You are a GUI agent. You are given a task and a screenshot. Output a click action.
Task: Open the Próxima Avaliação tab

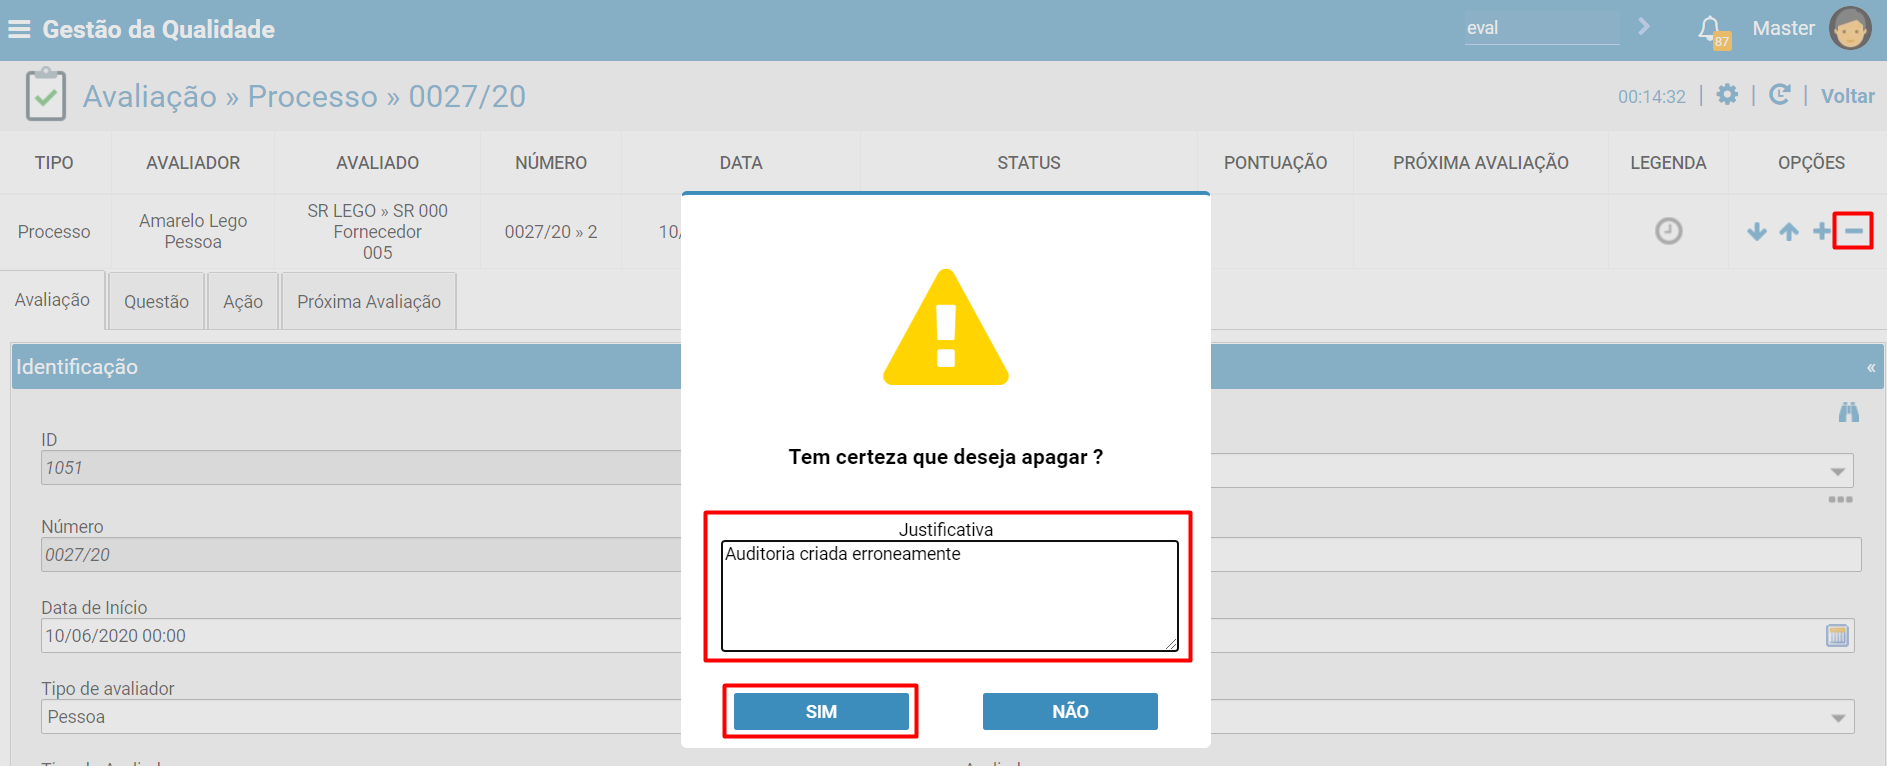coord(369,301)
